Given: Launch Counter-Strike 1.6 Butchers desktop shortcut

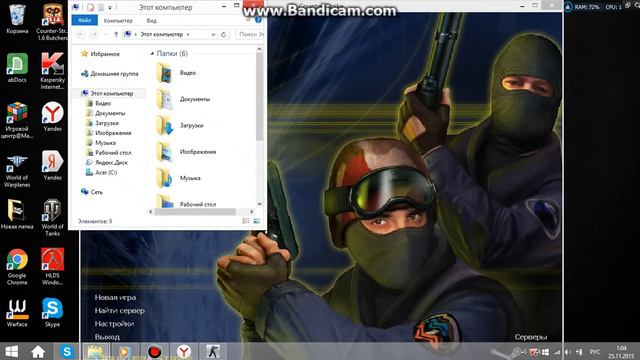Looking at the screenshot, I should [x=53, y=21].
